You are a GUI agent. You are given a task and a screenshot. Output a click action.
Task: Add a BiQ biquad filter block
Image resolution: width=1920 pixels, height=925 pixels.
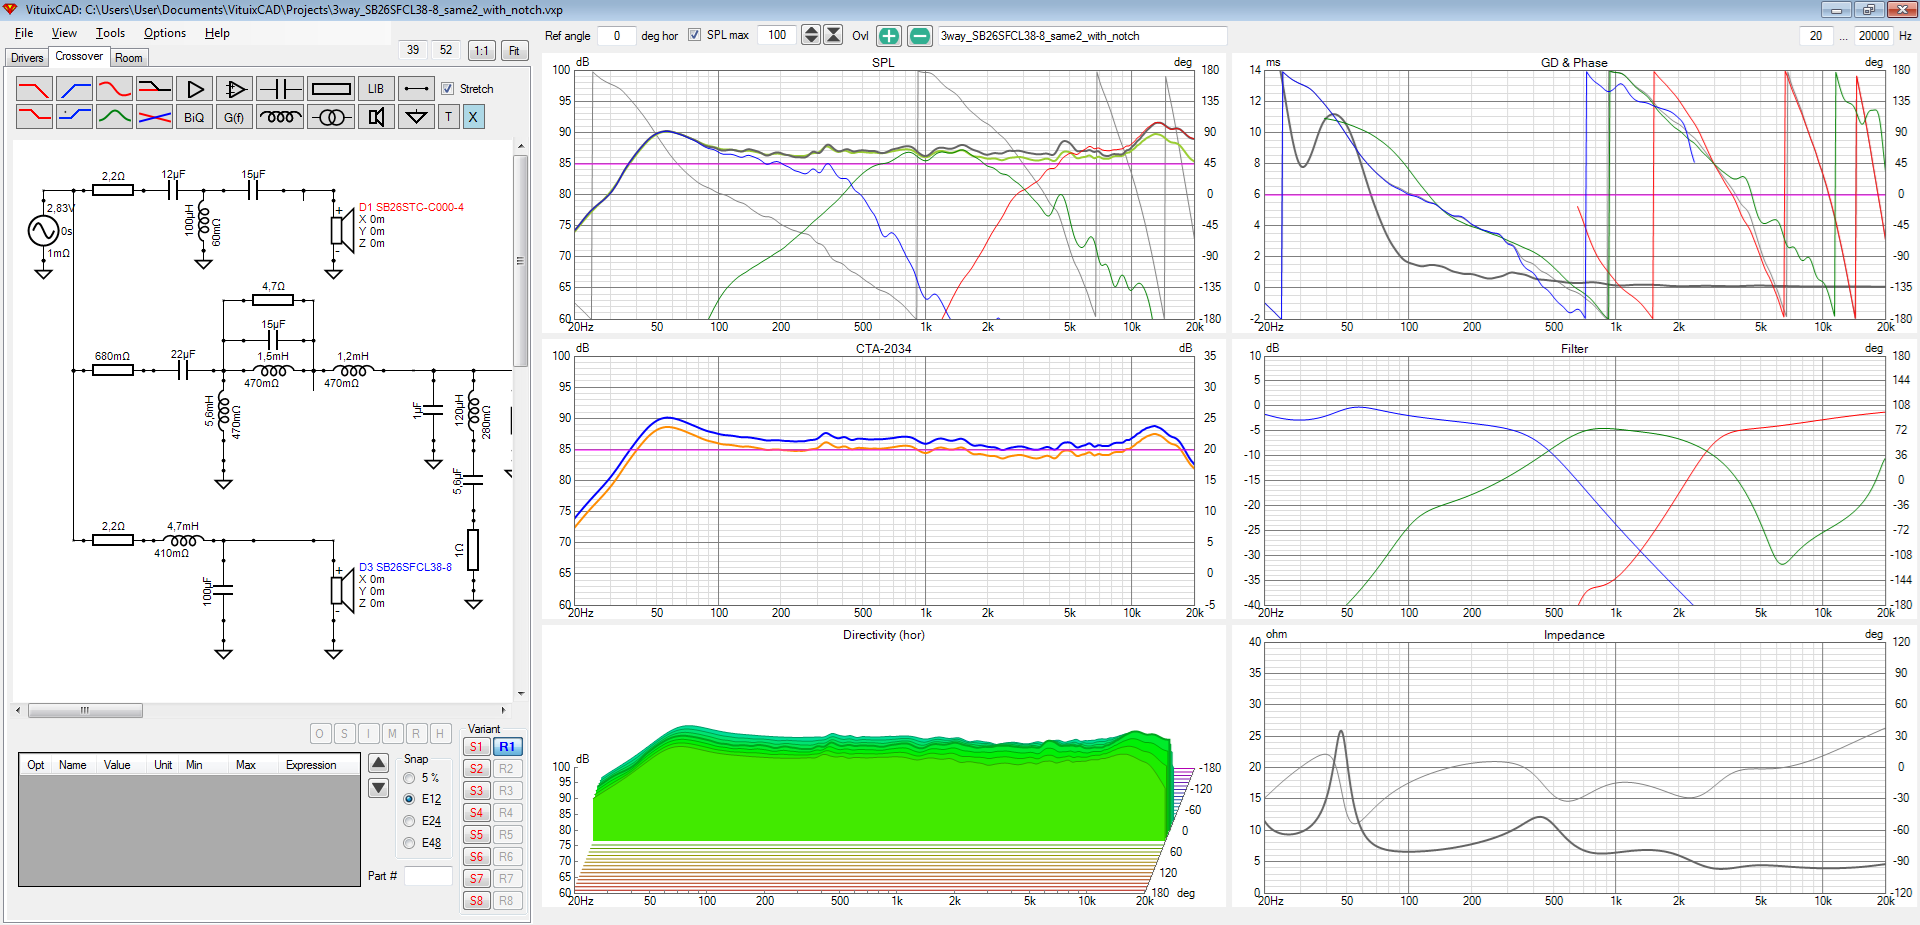(x=194, y=117)
